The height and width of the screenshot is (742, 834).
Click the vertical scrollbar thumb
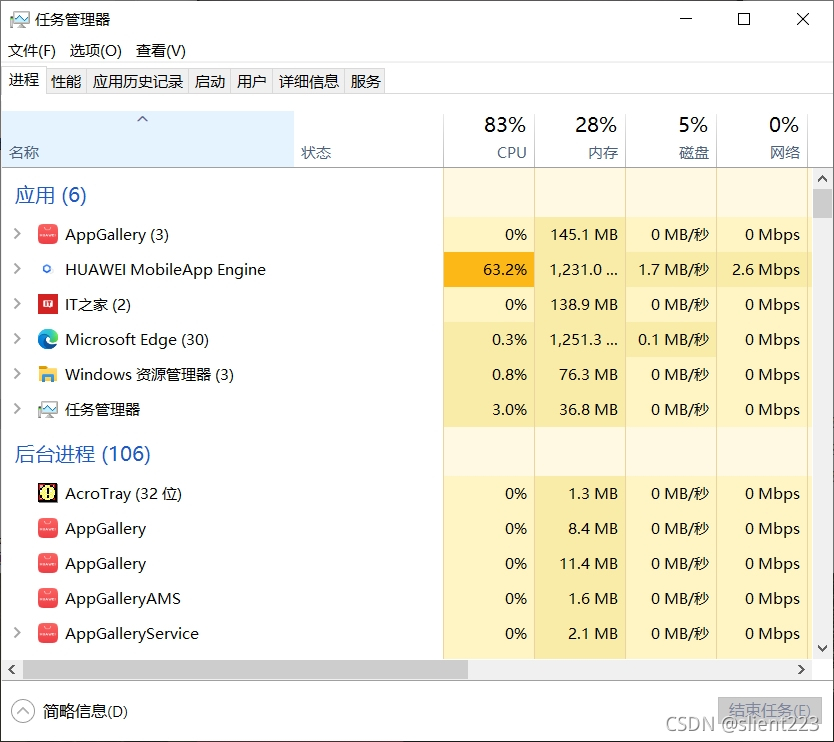822,204
